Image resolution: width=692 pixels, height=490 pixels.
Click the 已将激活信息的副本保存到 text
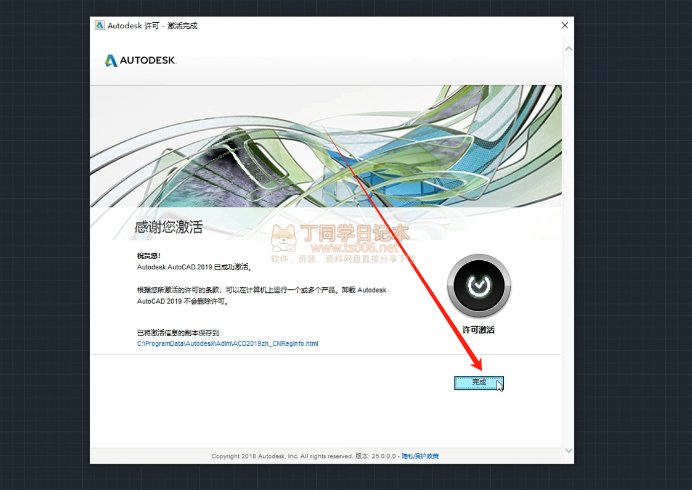pos(178,332)
